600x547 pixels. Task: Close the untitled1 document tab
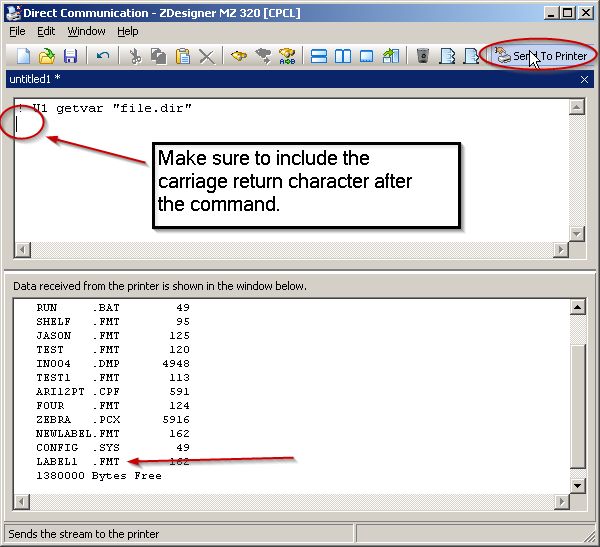point(584,79)
